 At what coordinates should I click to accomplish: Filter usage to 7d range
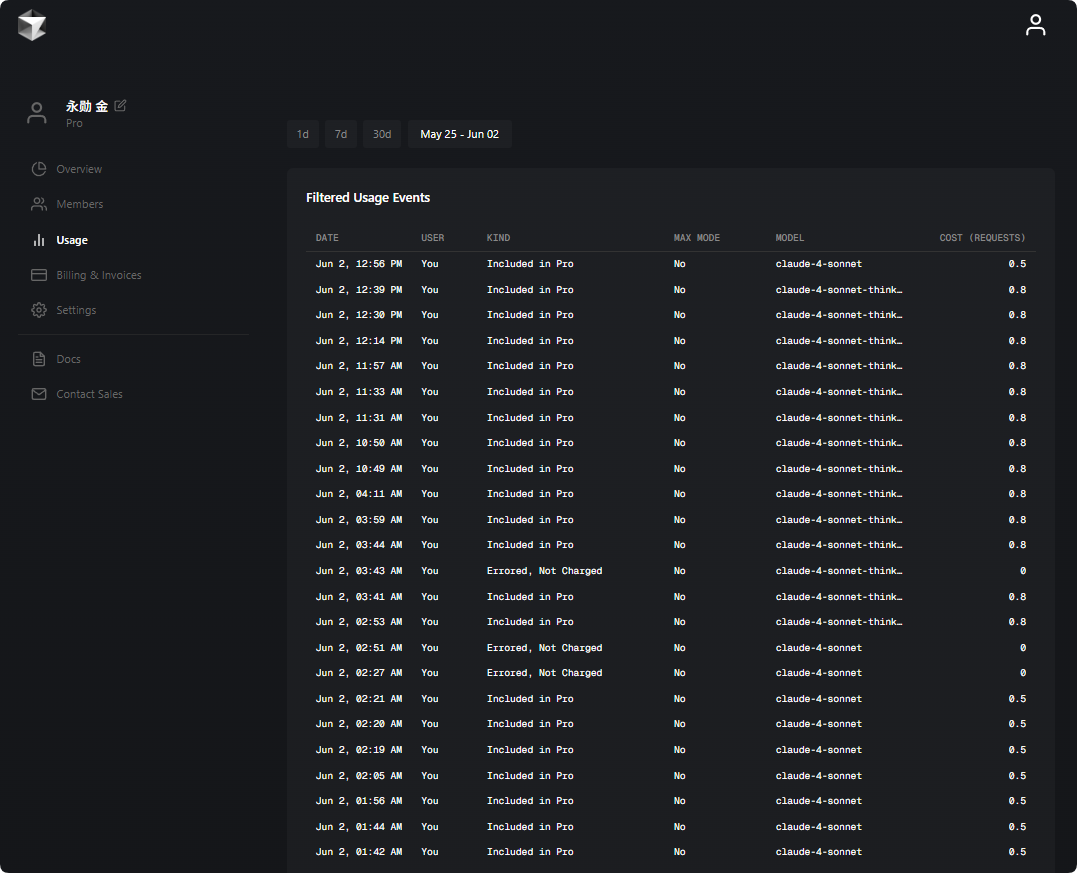coord(341,134)
